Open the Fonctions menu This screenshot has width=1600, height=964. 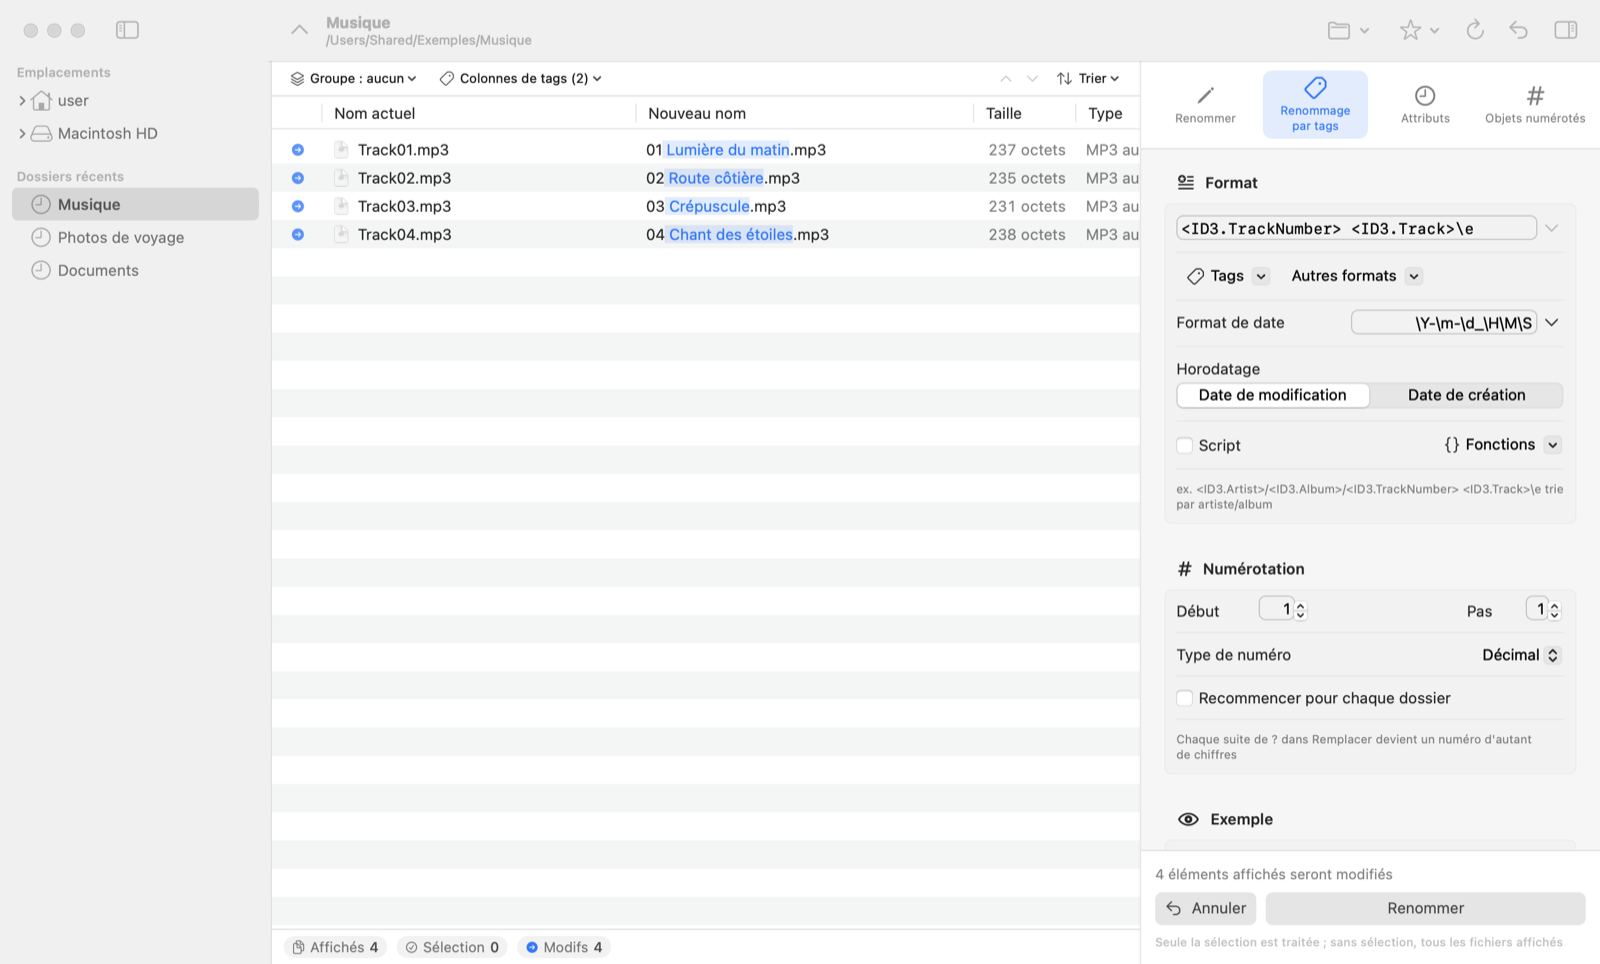[x=1501, y=445]
